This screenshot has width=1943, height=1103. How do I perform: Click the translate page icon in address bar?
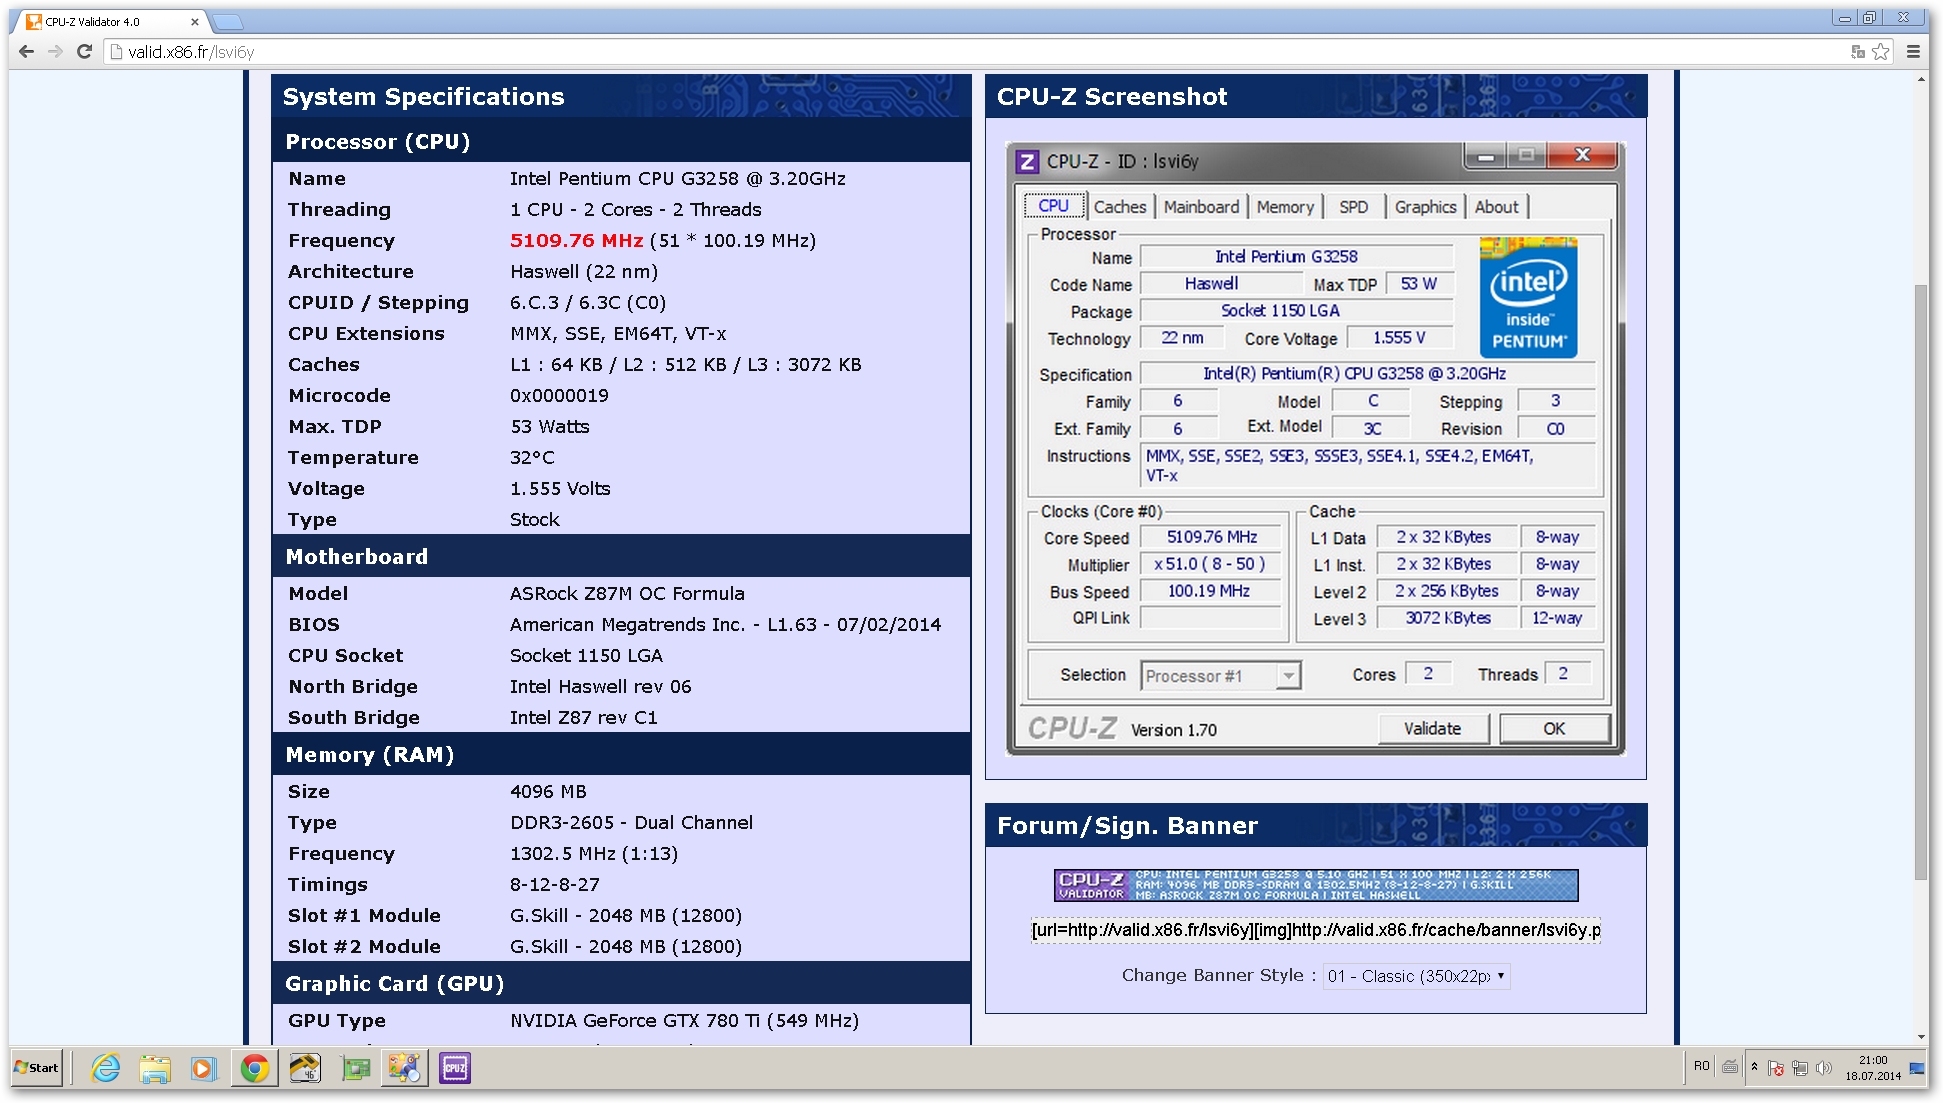coord(1858,52)
